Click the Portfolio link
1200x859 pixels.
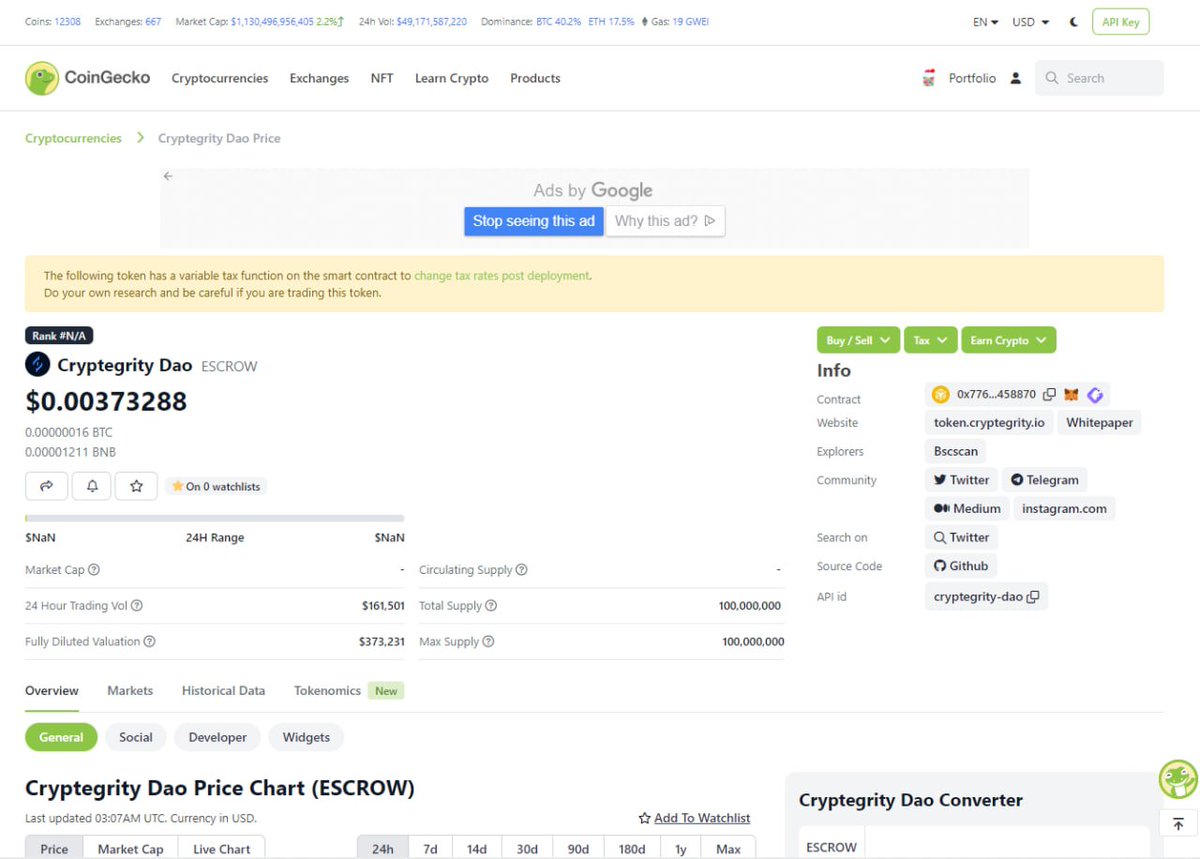pos(972,78)
